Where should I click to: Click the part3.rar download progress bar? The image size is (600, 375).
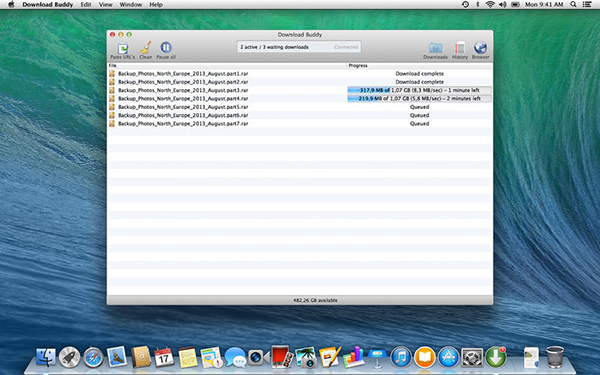(x=419, y=90)
